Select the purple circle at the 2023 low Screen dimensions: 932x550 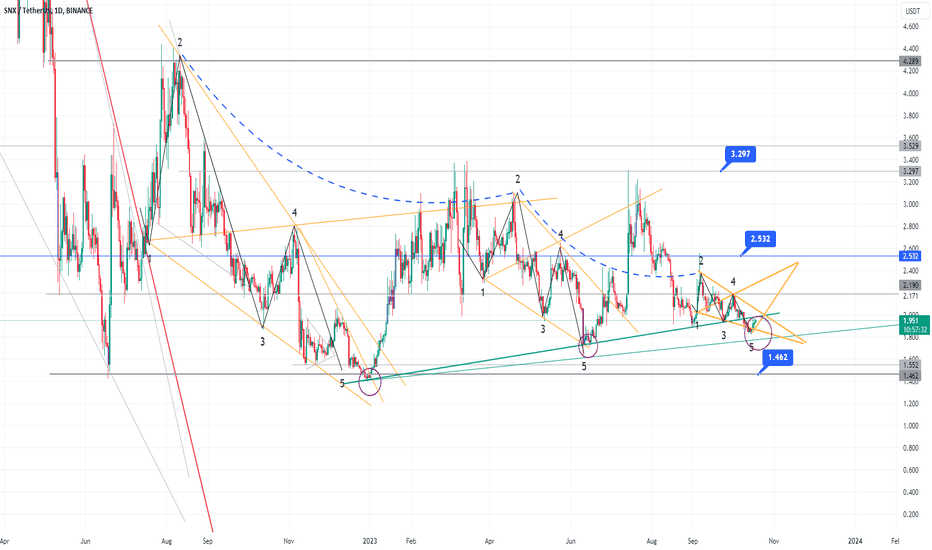point(370,382)
